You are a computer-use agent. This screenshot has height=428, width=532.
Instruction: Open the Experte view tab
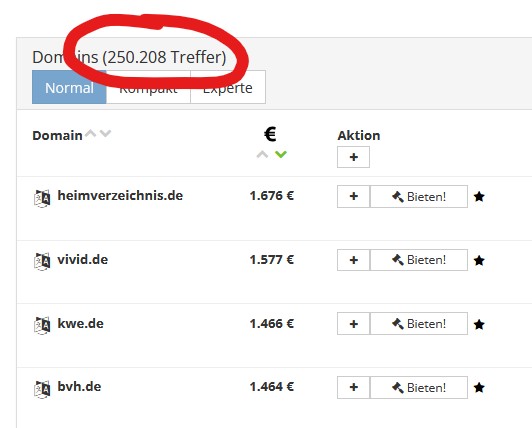228,87
